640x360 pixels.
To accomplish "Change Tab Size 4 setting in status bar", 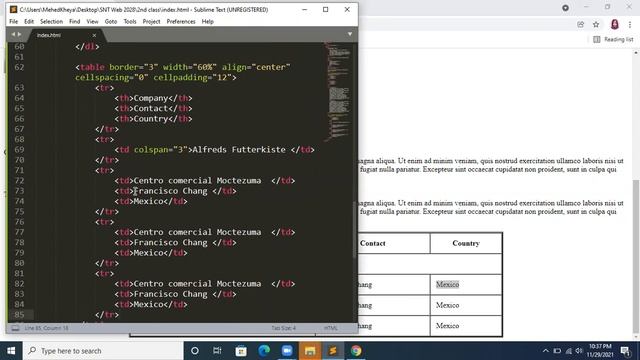I will 284,328.
